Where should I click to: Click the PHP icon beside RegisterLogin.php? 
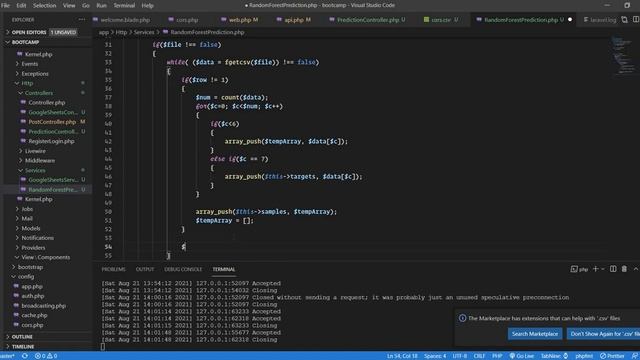(23, 141)
